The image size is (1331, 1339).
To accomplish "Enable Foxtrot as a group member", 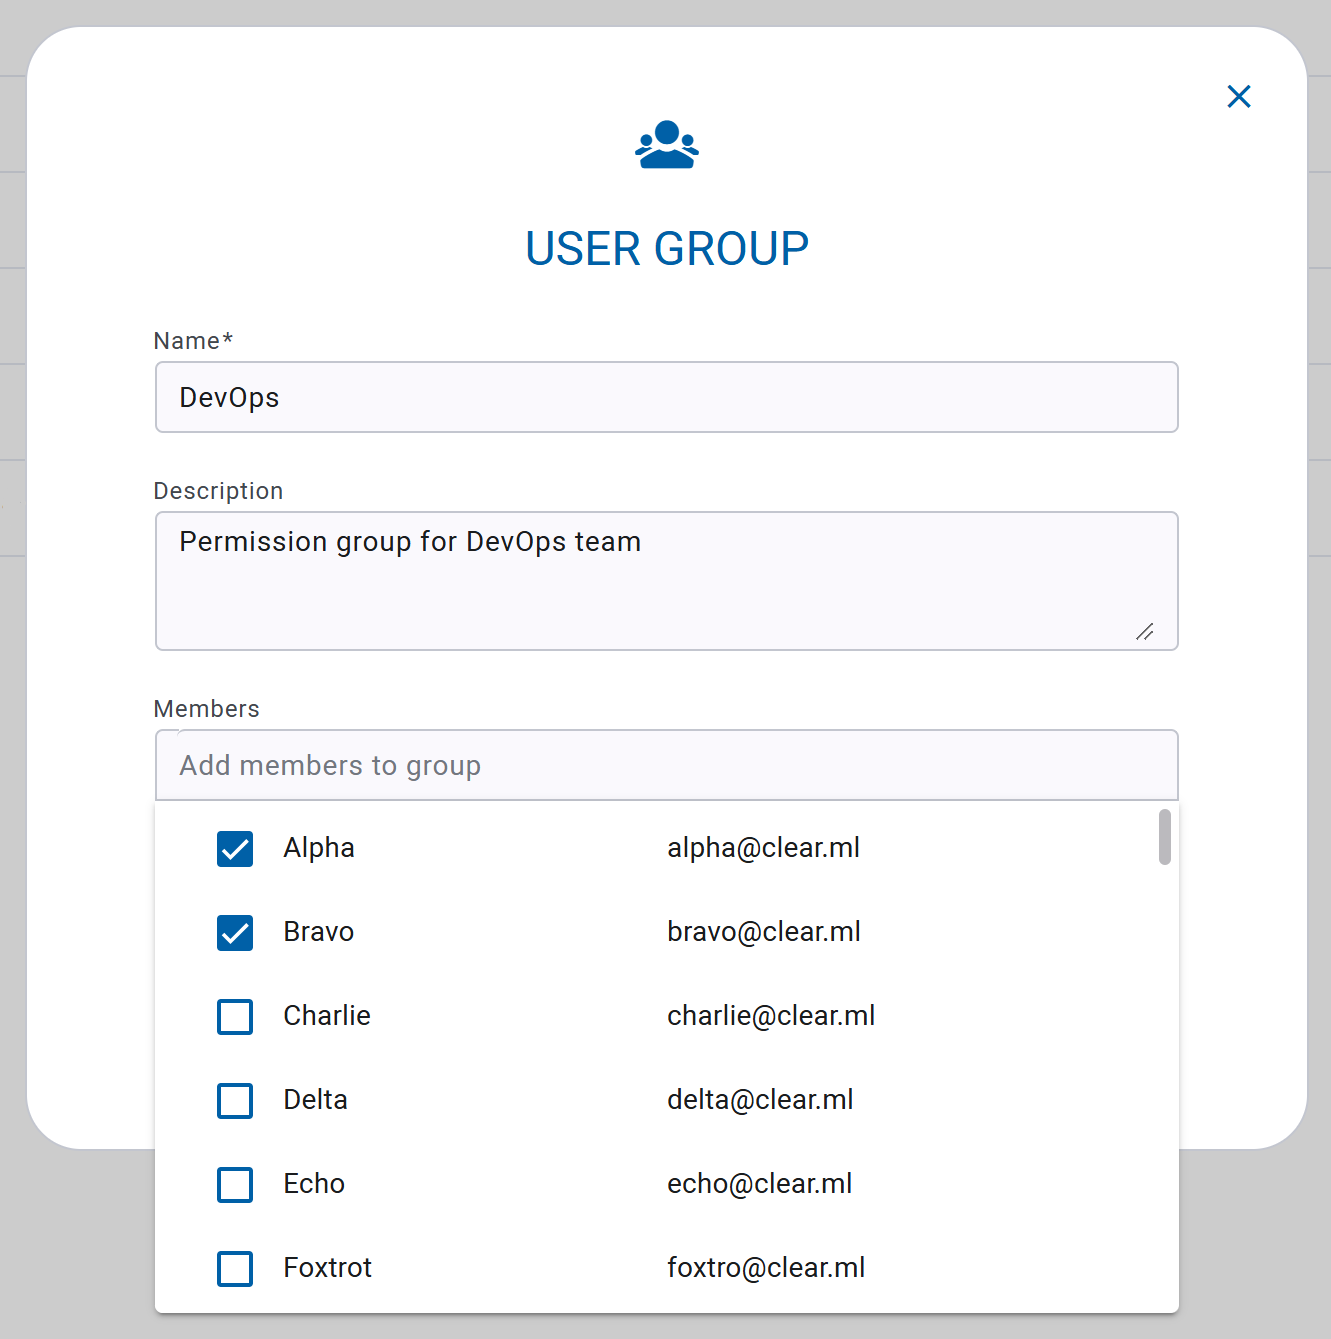I will 234,1269.
